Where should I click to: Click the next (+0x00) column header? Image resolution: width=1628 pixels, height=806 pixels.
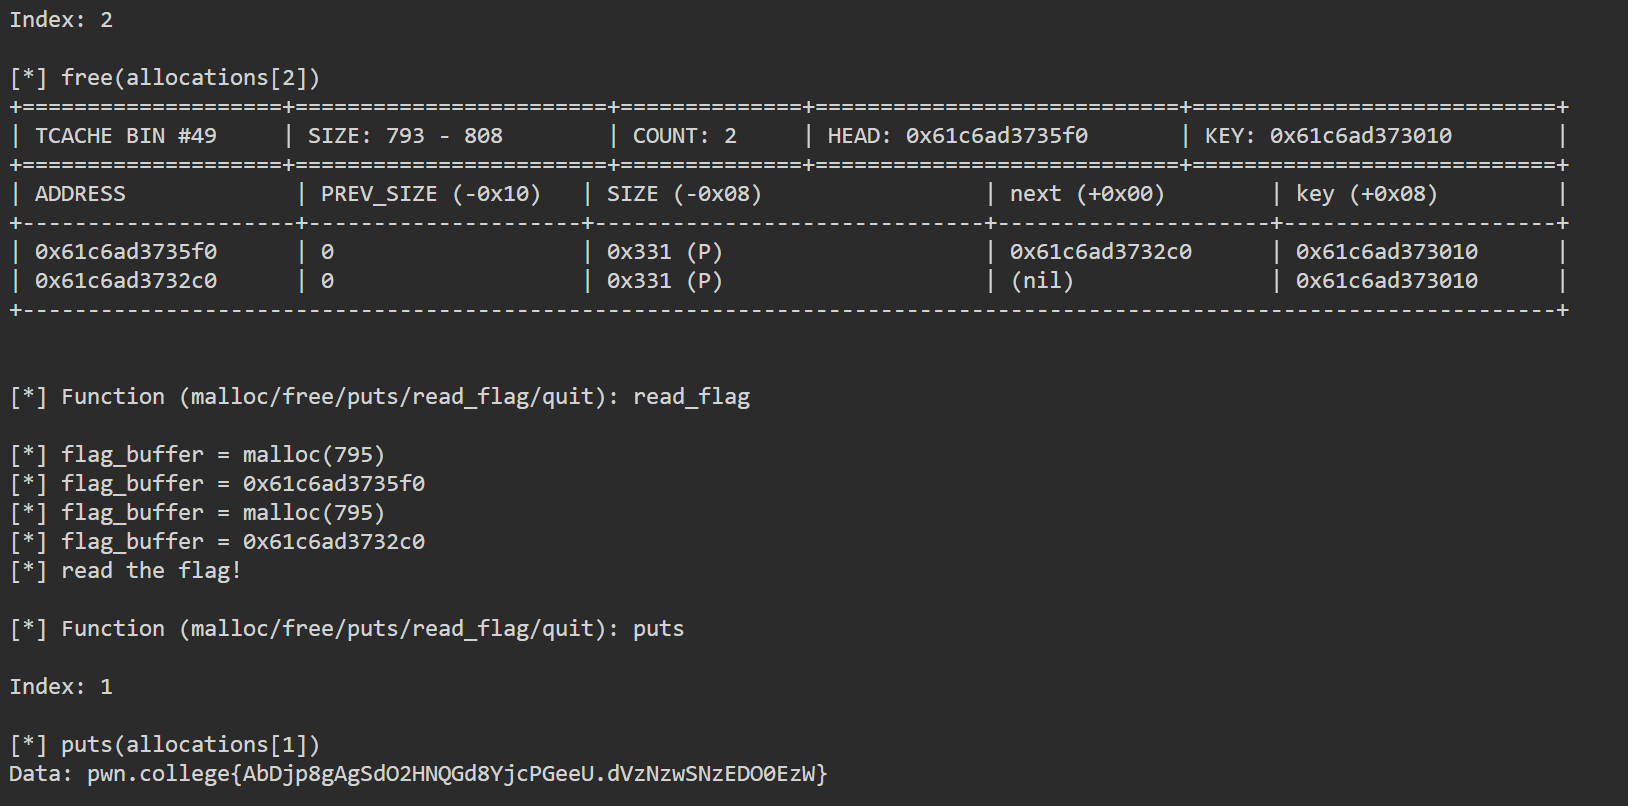(x=1087, y=194)
